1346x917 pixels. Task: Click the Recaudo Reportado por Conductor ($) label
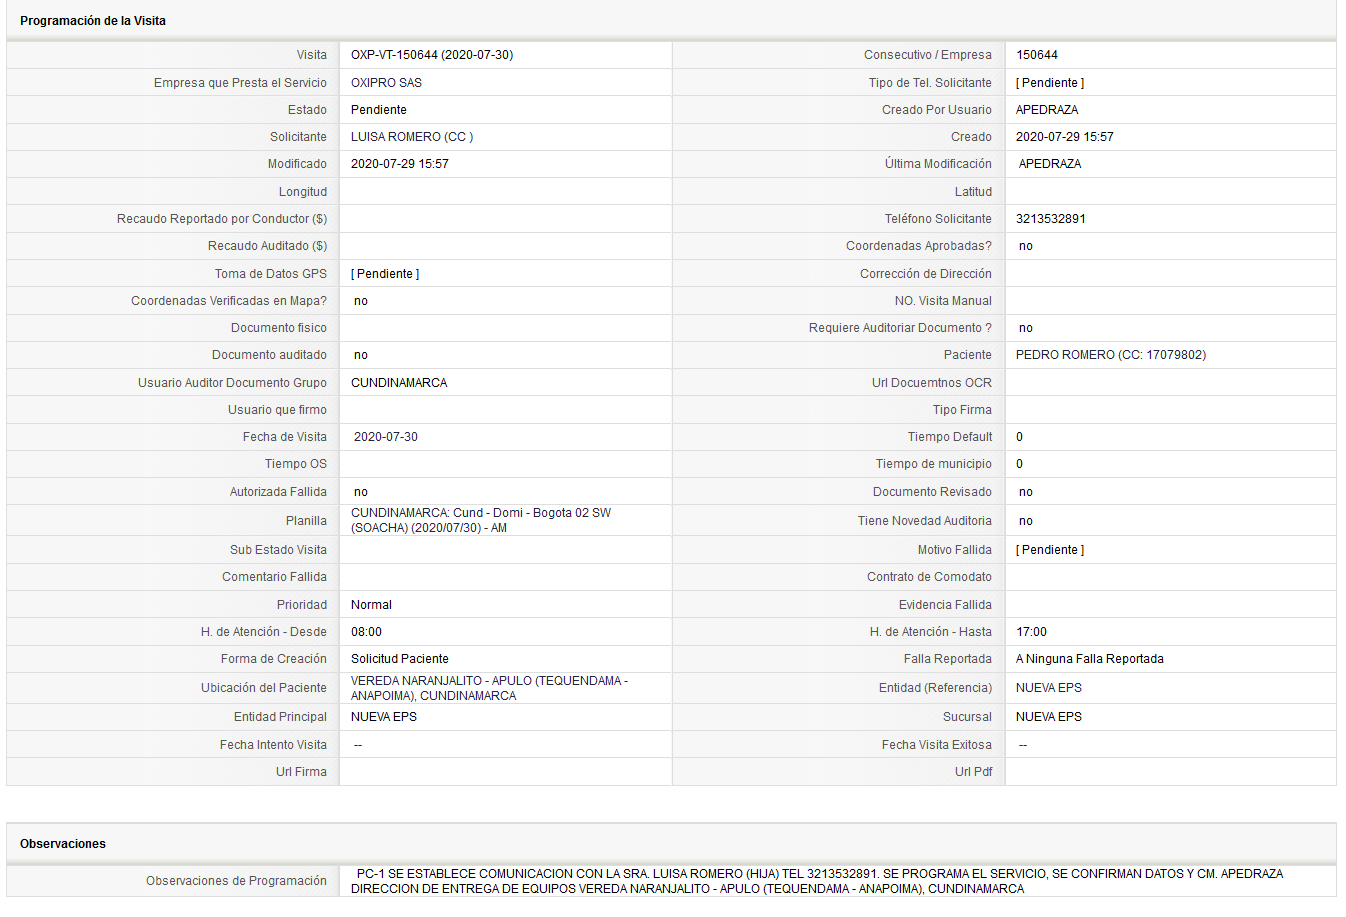(222, 219)
